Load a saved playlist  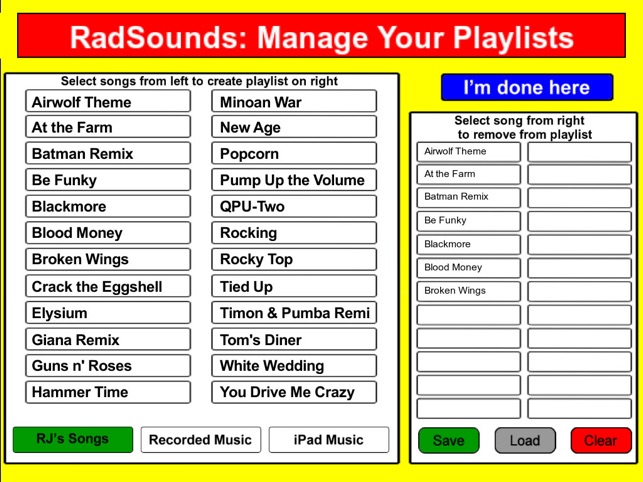pos(525,441)
